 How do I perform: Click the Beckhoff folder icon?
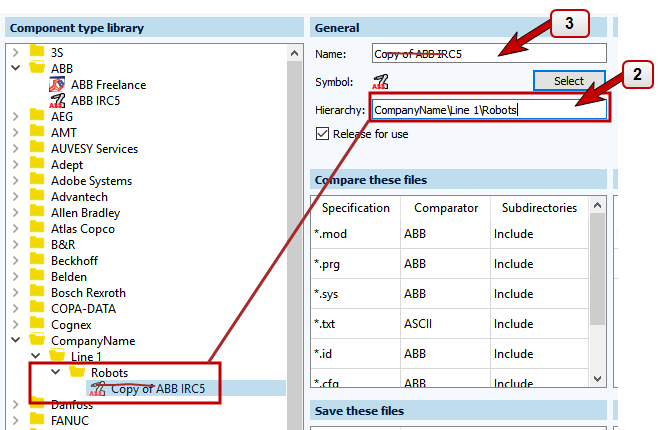[x=37, y=260]
